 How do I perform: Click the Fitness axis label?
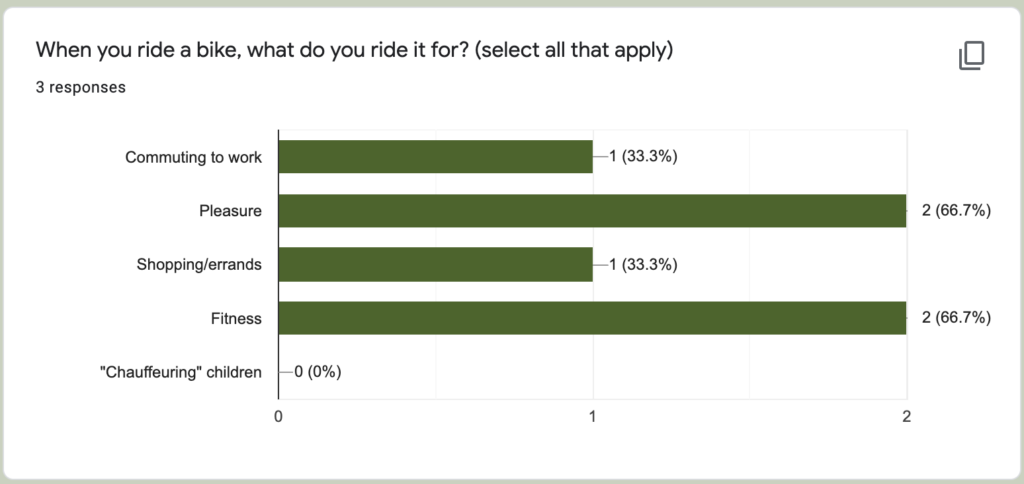236,319
